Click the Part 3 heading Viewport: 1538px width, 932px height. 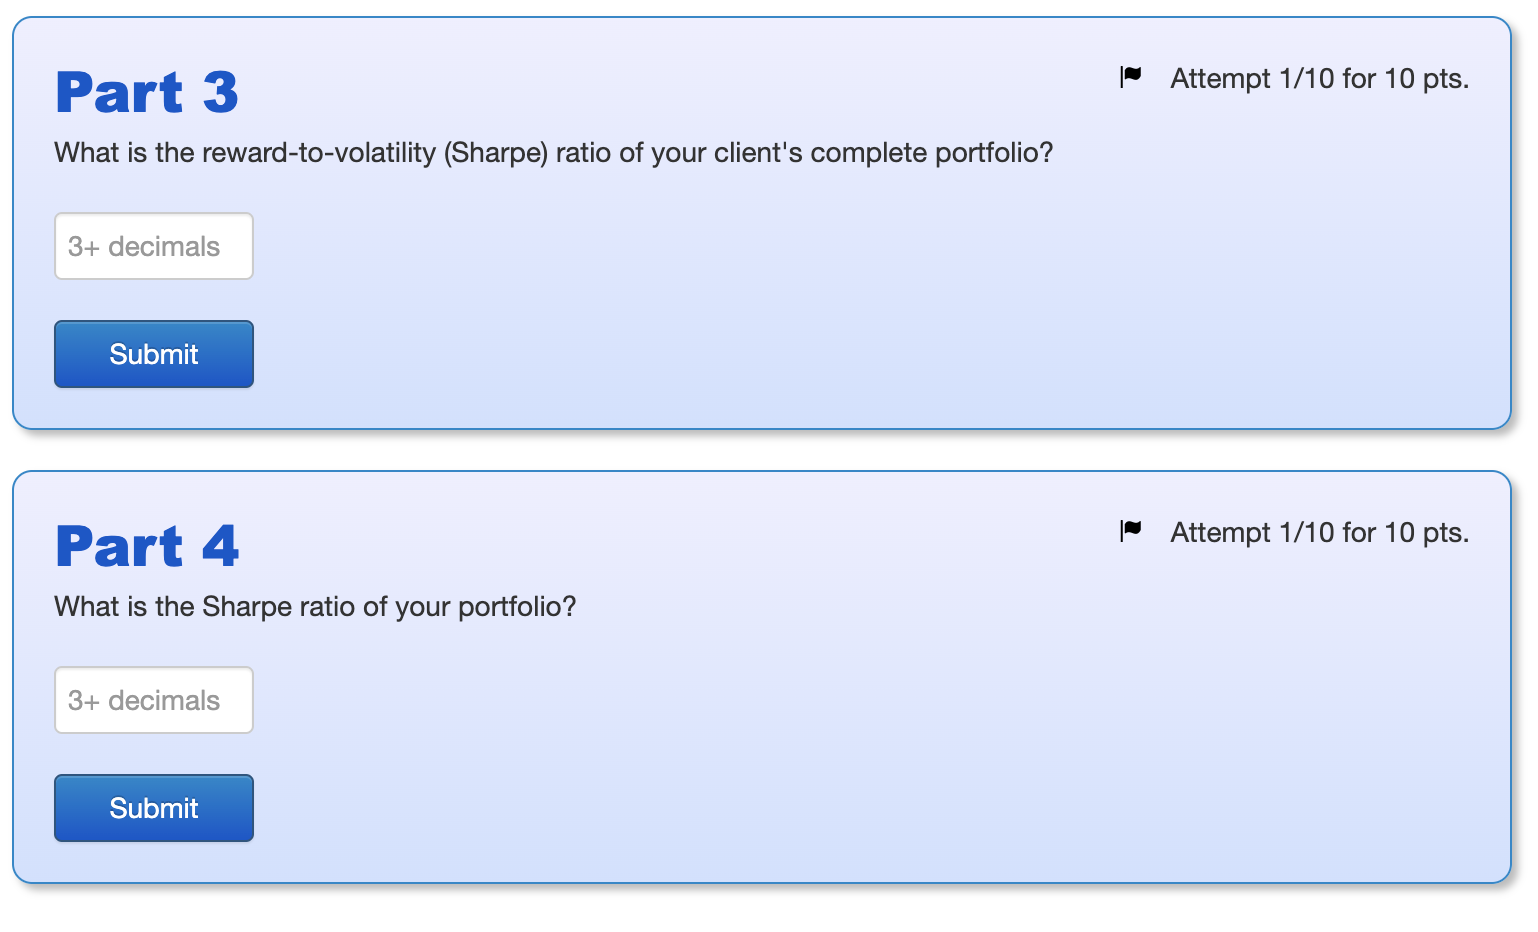pos(147,91)
